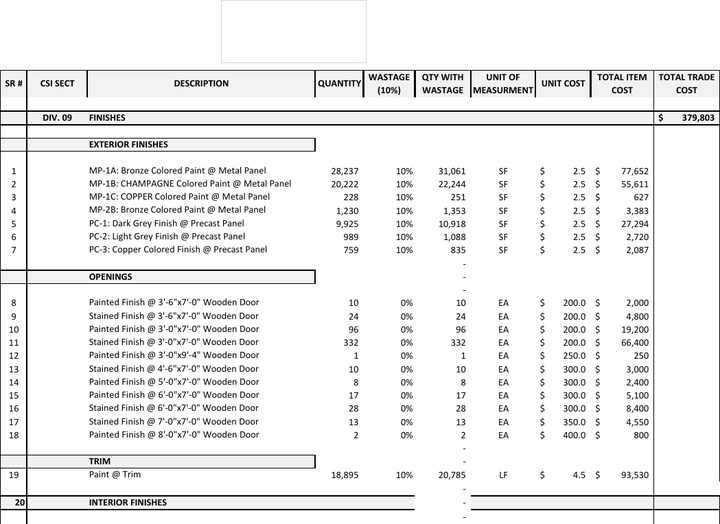The height and width of the screenshot is (524, 720).
Task: Click Painted Finish @ 3'-0"x9'-4" Wooden Door
Action: tap(174, 355)
